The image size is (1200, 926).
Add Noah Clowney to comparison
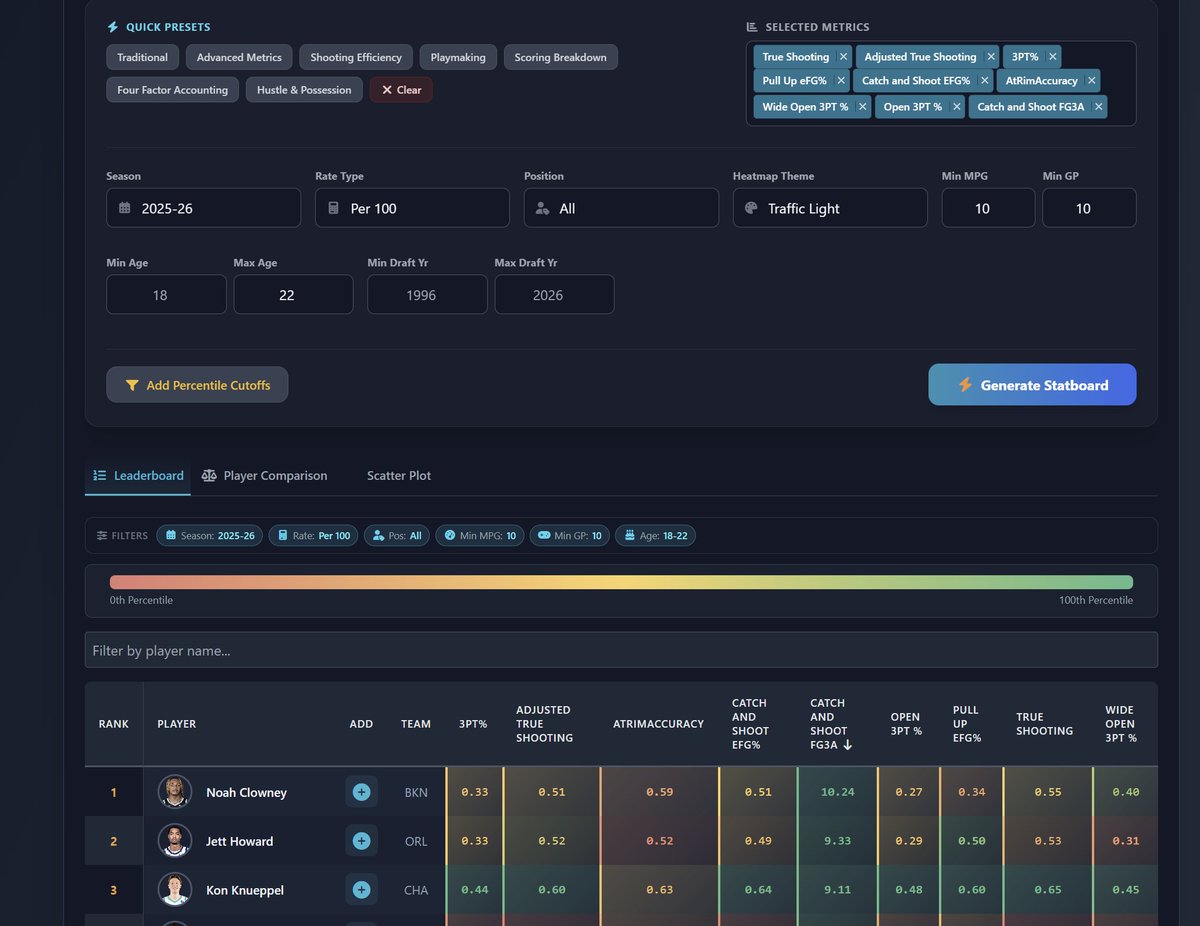(x=361, y=792)
